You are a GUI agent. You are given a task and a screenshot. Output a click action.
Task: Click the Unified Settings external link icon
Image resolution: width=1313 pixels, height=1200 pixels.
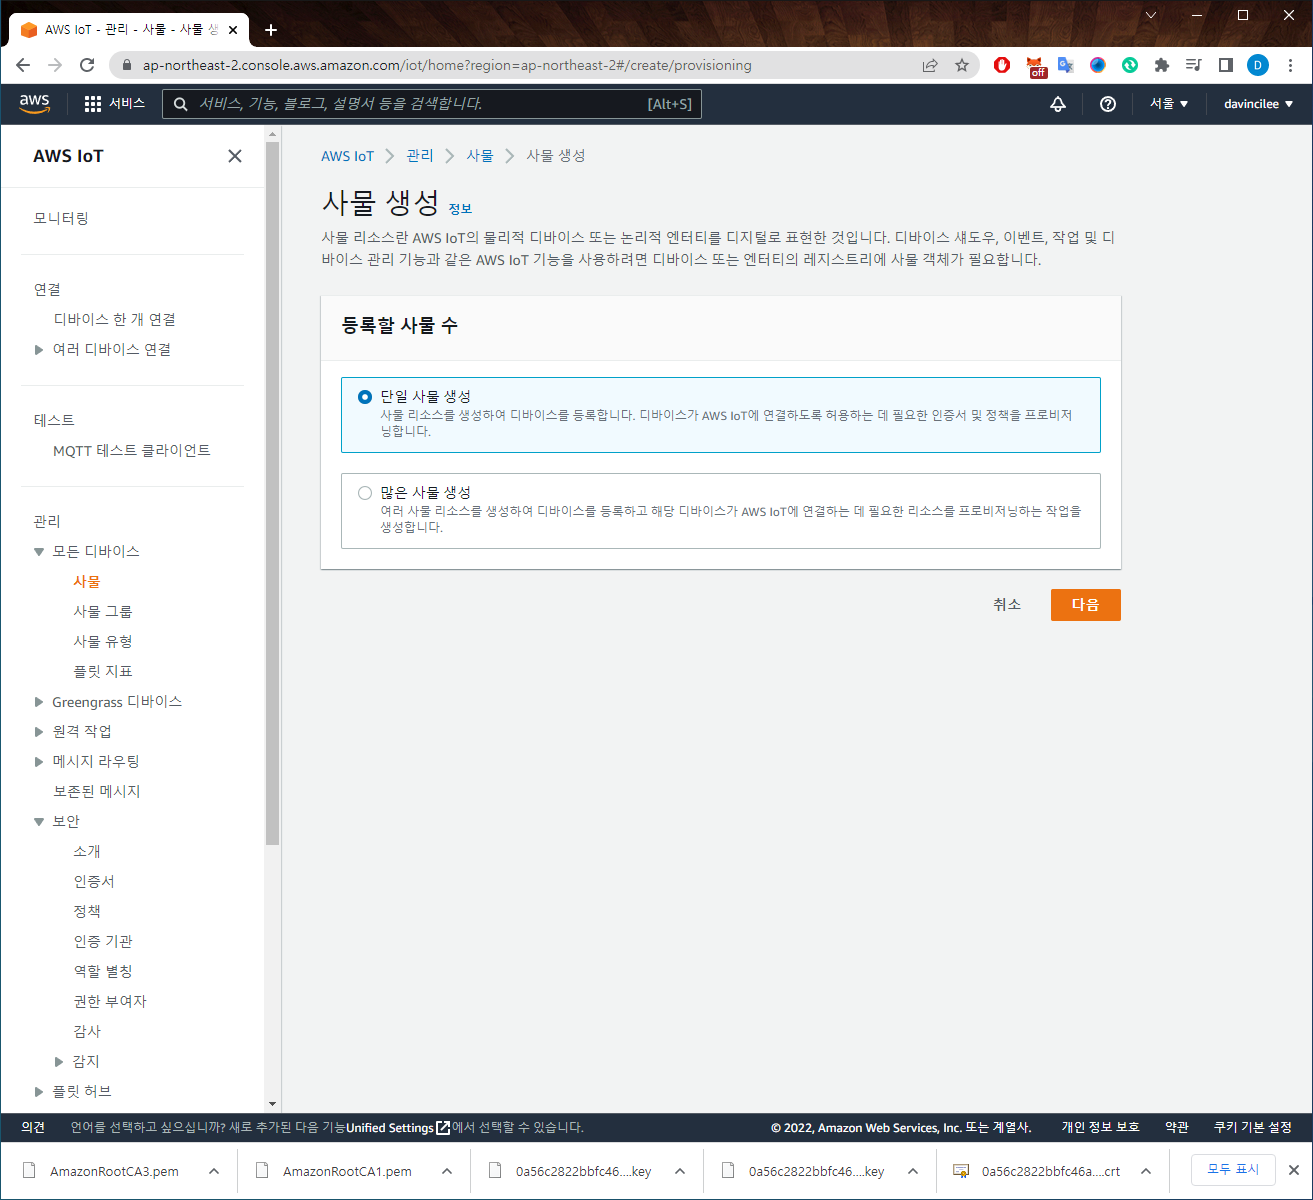[x=443, y=1127]
